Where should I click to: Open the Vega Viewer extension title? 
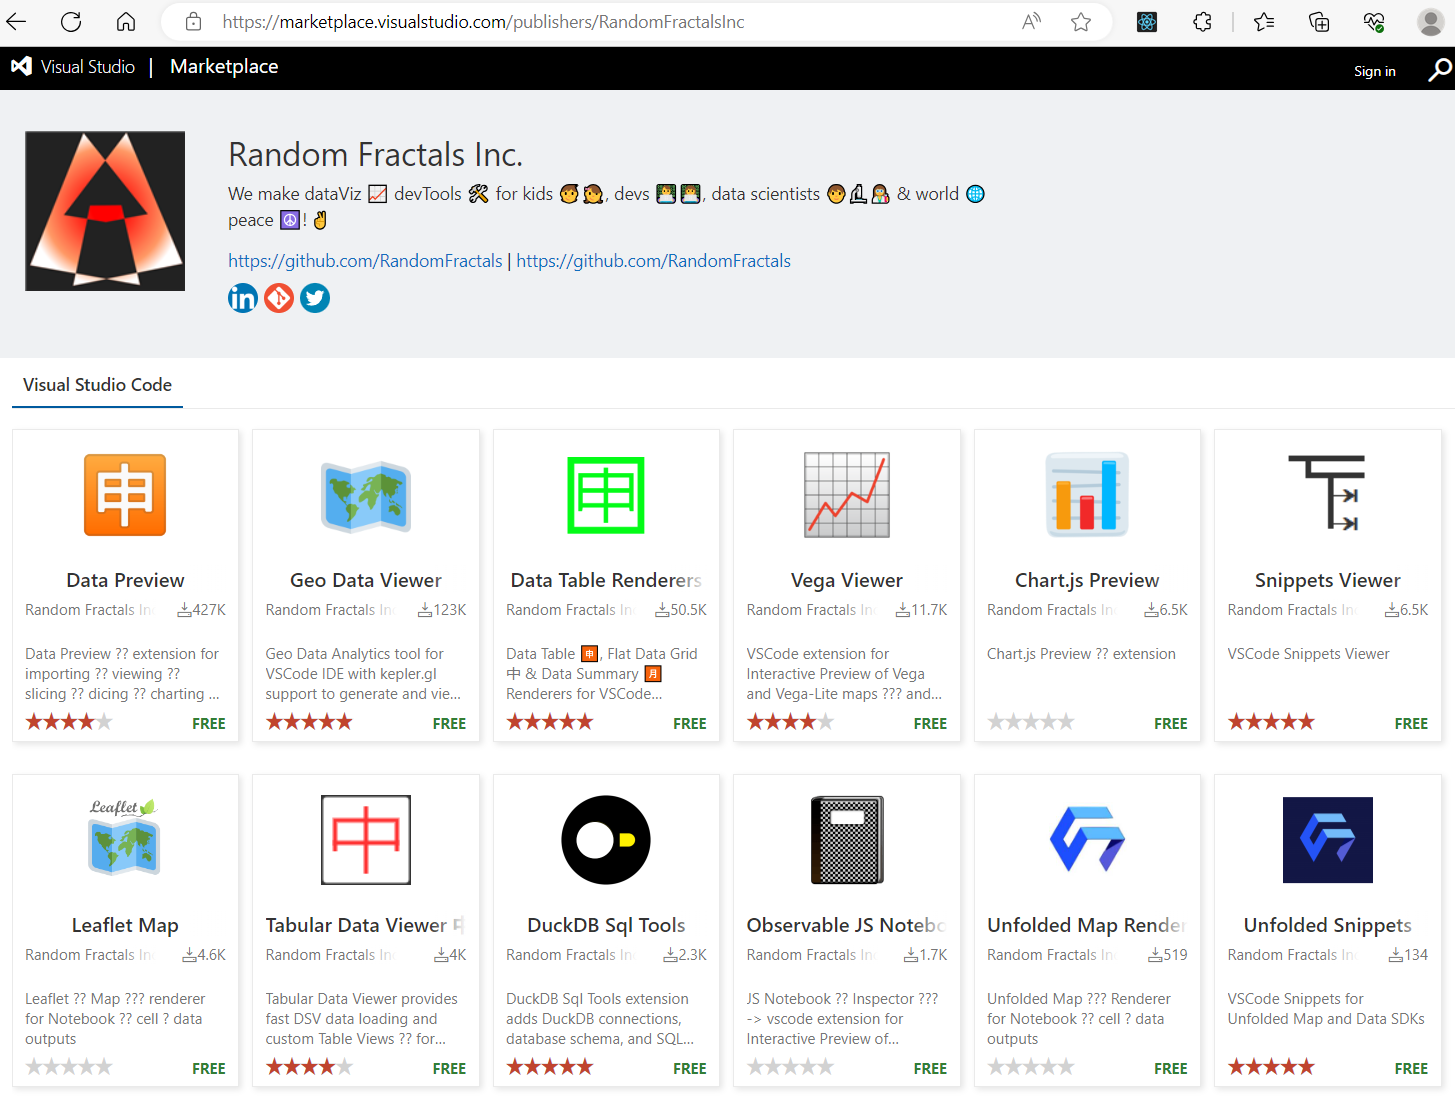[x=846, y=580]
